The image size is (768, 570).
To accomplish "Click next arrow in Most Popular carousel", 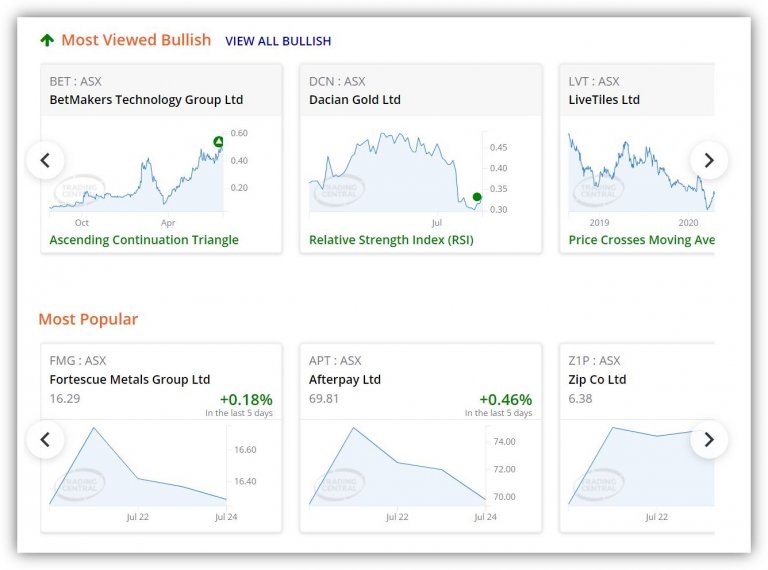I will (x=709, y=439).
